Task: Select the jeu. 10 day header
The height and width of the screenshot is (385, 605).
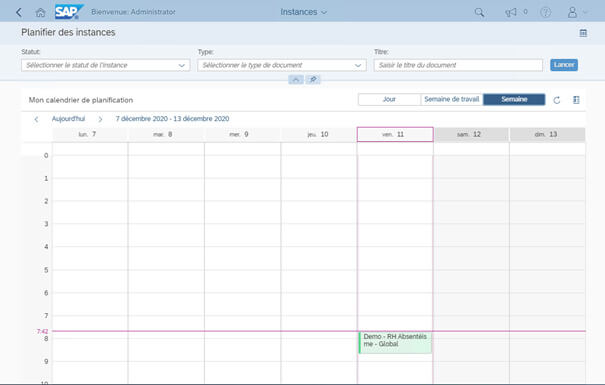Action: click(x=319, y=134)
